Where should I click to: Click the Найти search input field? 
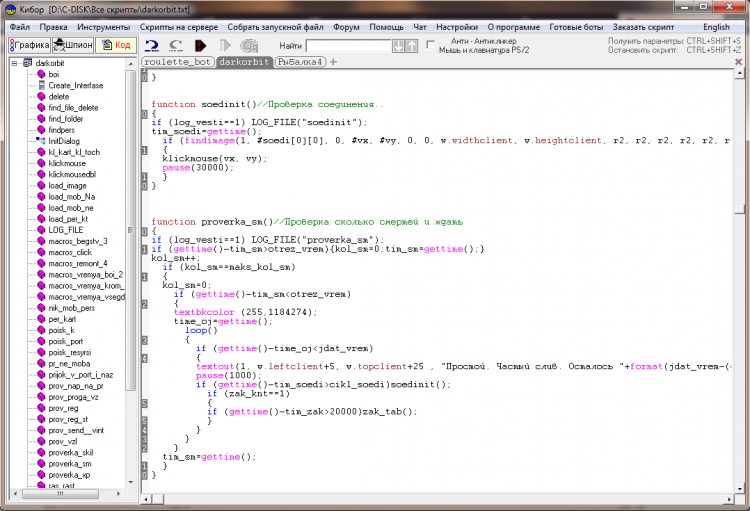[x=348, y=46]
